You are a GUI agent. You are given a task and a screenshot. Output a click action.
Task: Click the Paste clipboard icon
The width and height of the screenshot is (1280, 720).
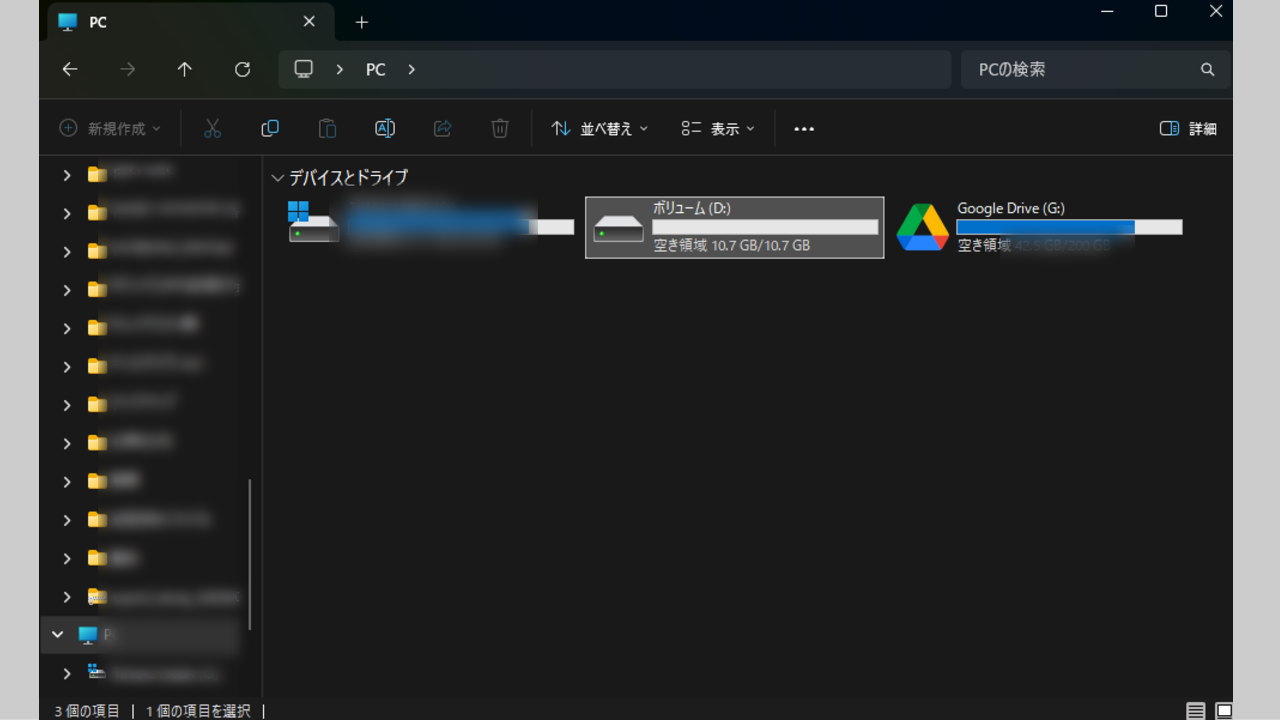[x=327, y=128]
